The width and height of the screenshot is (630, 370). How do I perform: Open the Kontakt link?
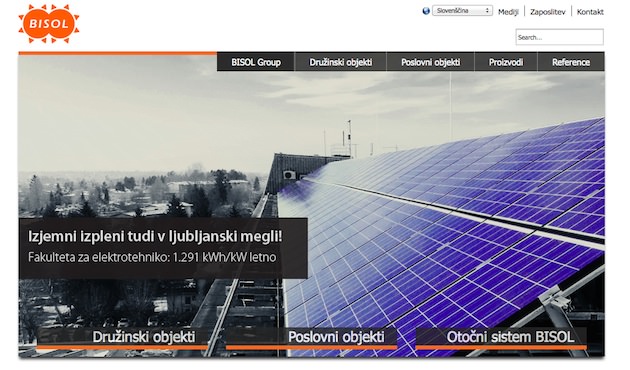pyautogui.click(x=590, y=12)
